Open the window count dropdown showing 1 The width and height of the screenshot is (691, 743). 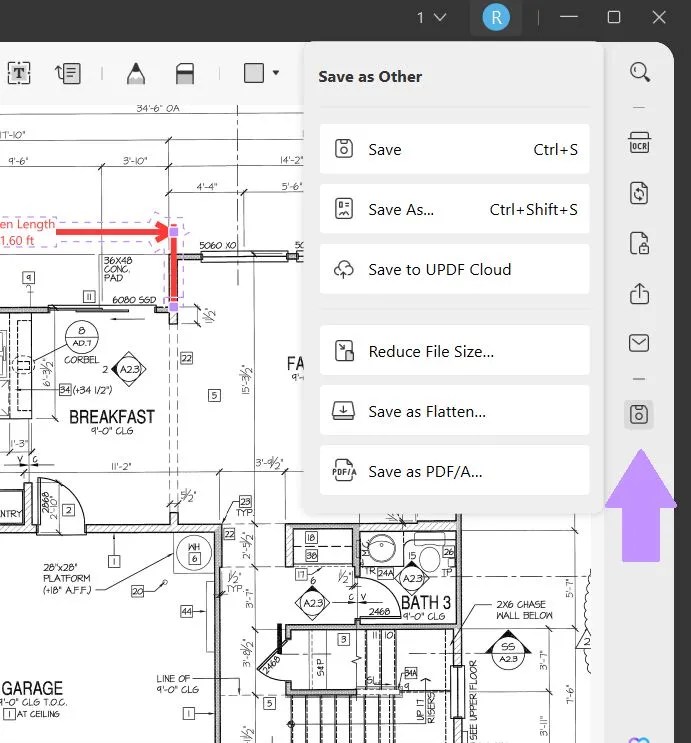point(431,18)
